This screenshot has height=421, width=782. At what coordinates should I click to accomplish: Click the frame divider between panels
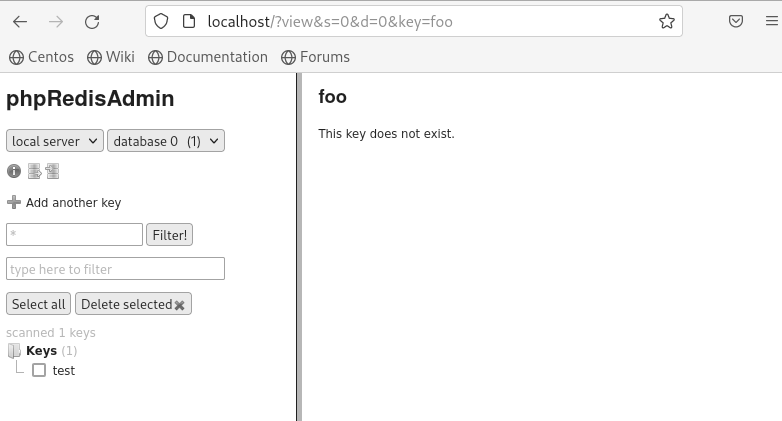coord(299,247)
